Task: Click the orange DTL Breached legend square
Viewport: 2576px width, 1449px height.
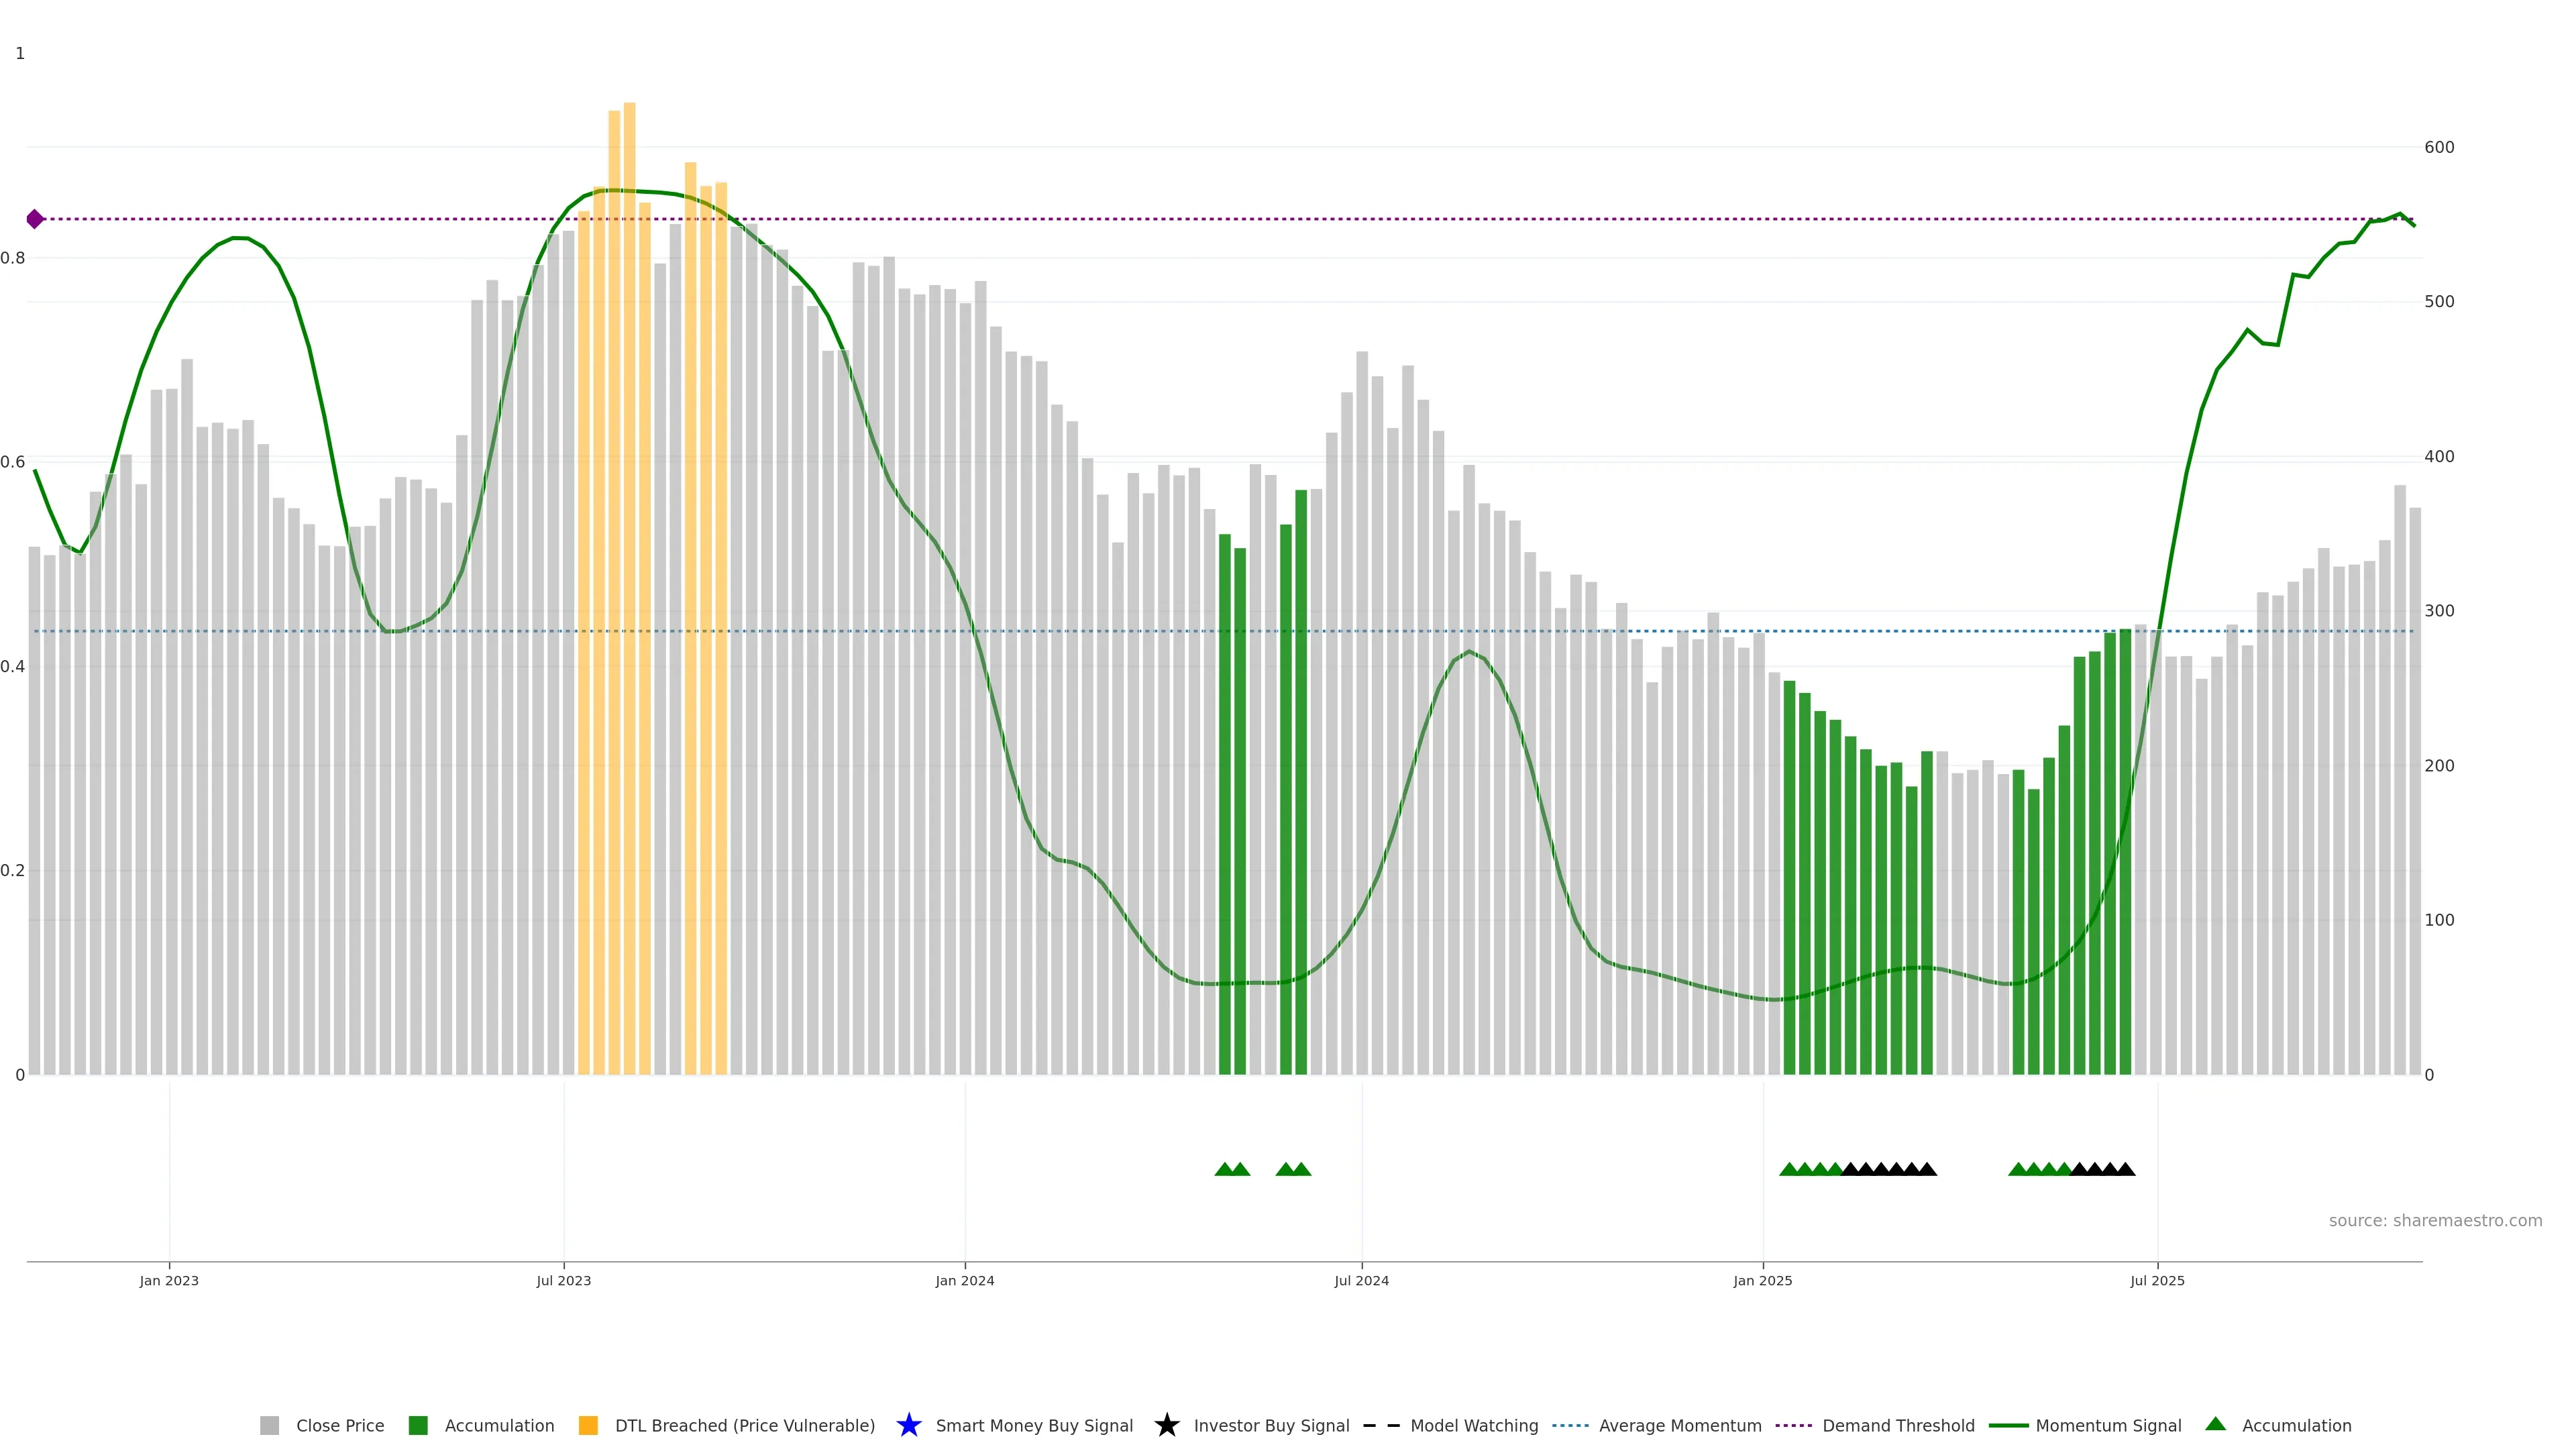Action: [x=588, y=1425]
